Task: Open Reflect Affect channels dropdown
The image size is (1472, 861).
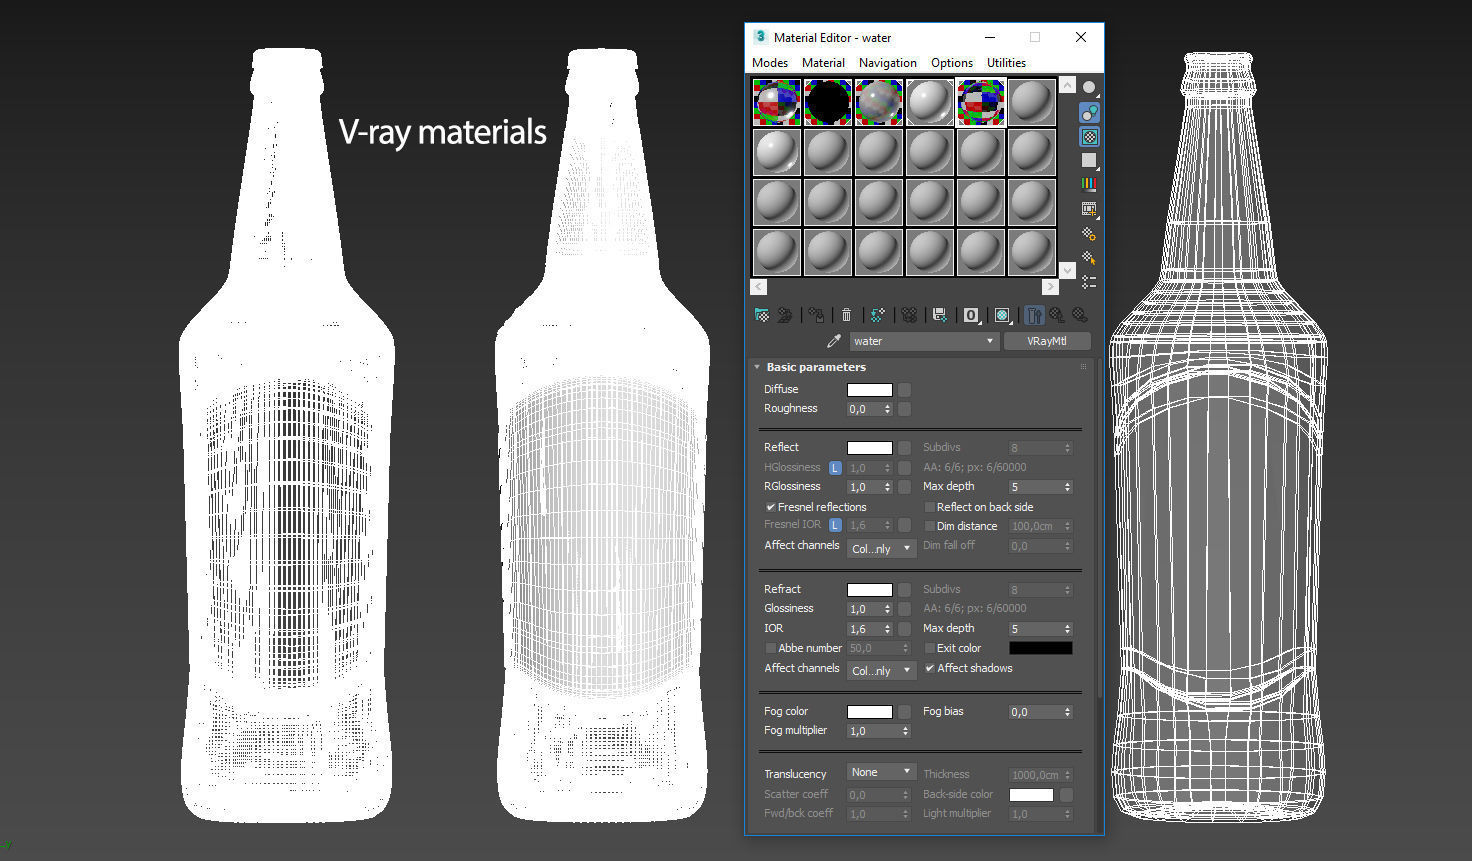Action: [x=881, y=549]
